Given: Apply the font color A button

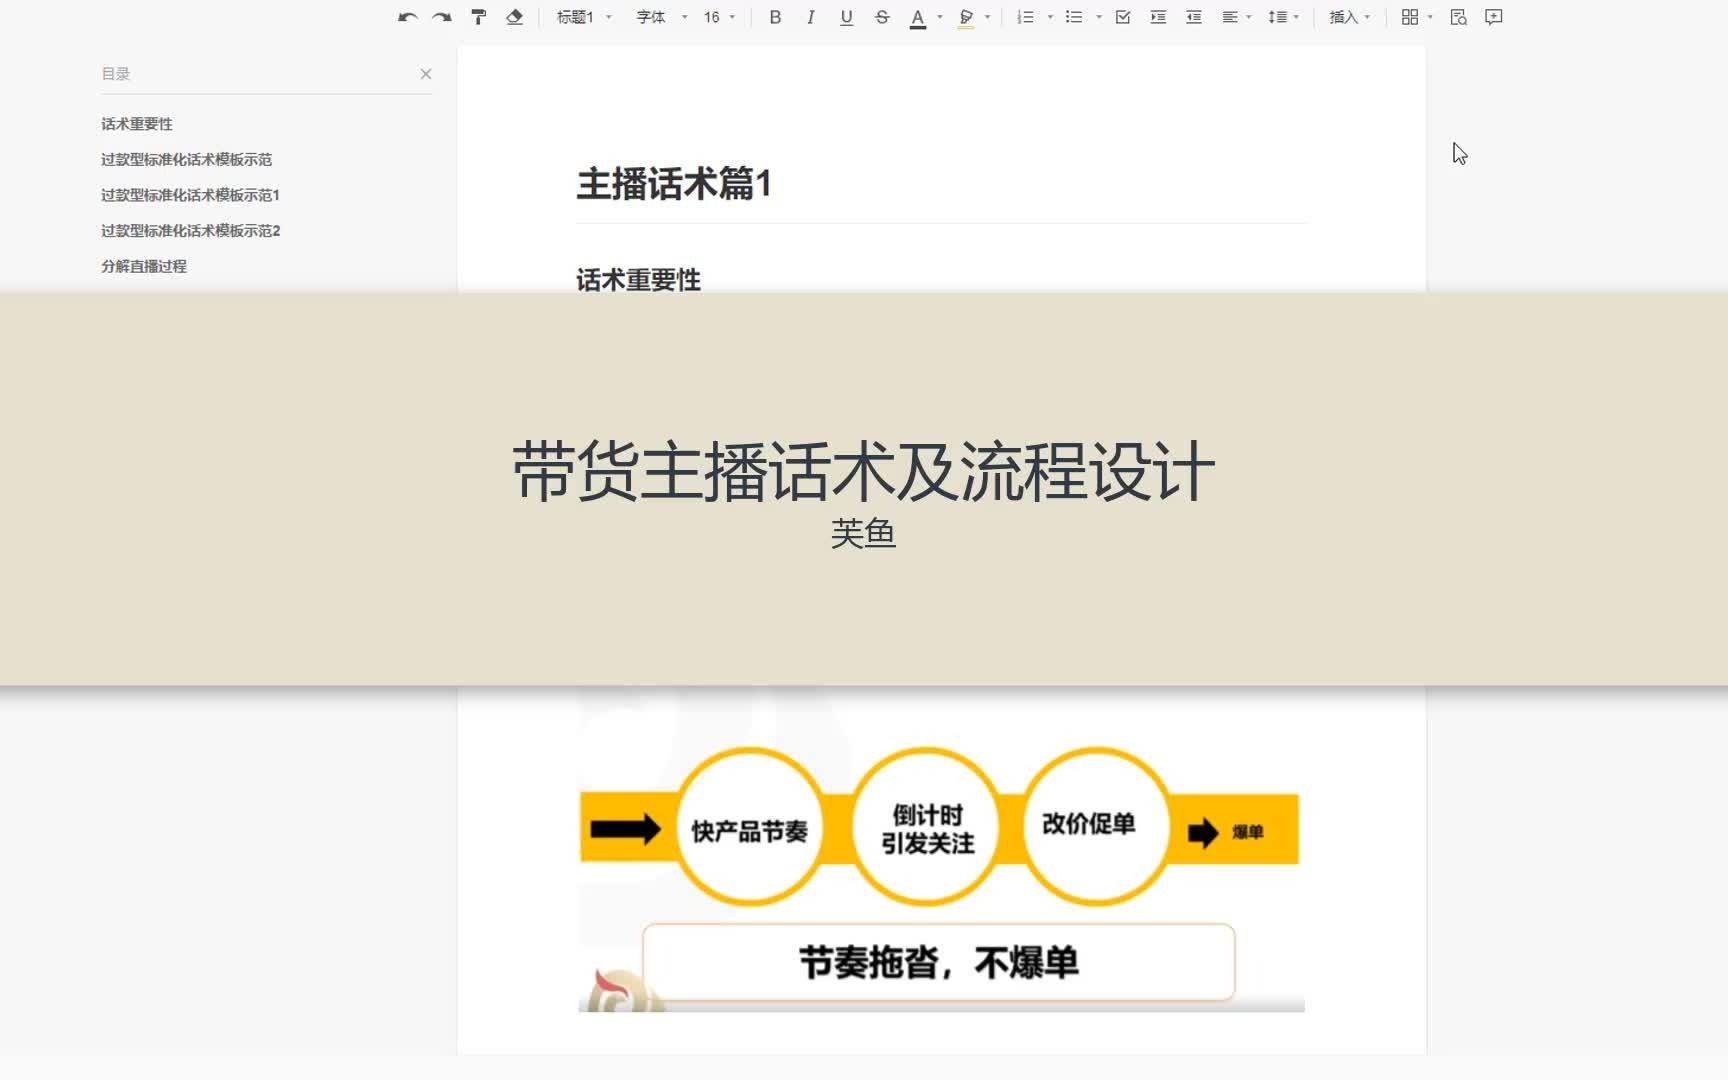Looking at the screenshot, I should (917, 18).
